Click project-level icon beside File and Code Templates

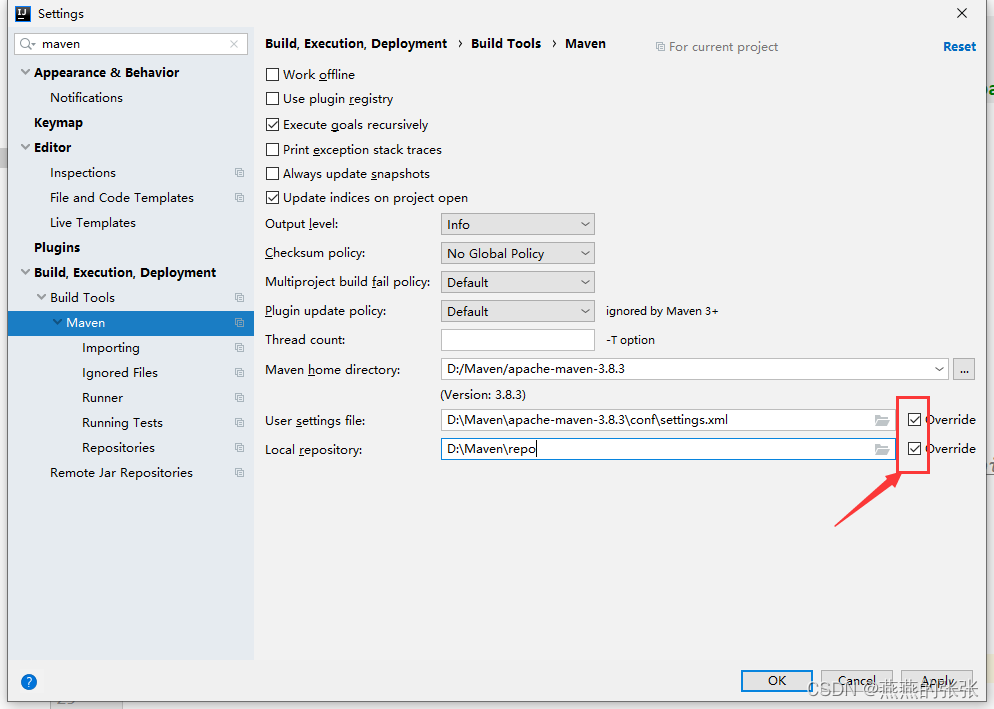click(x=239, y=198)
